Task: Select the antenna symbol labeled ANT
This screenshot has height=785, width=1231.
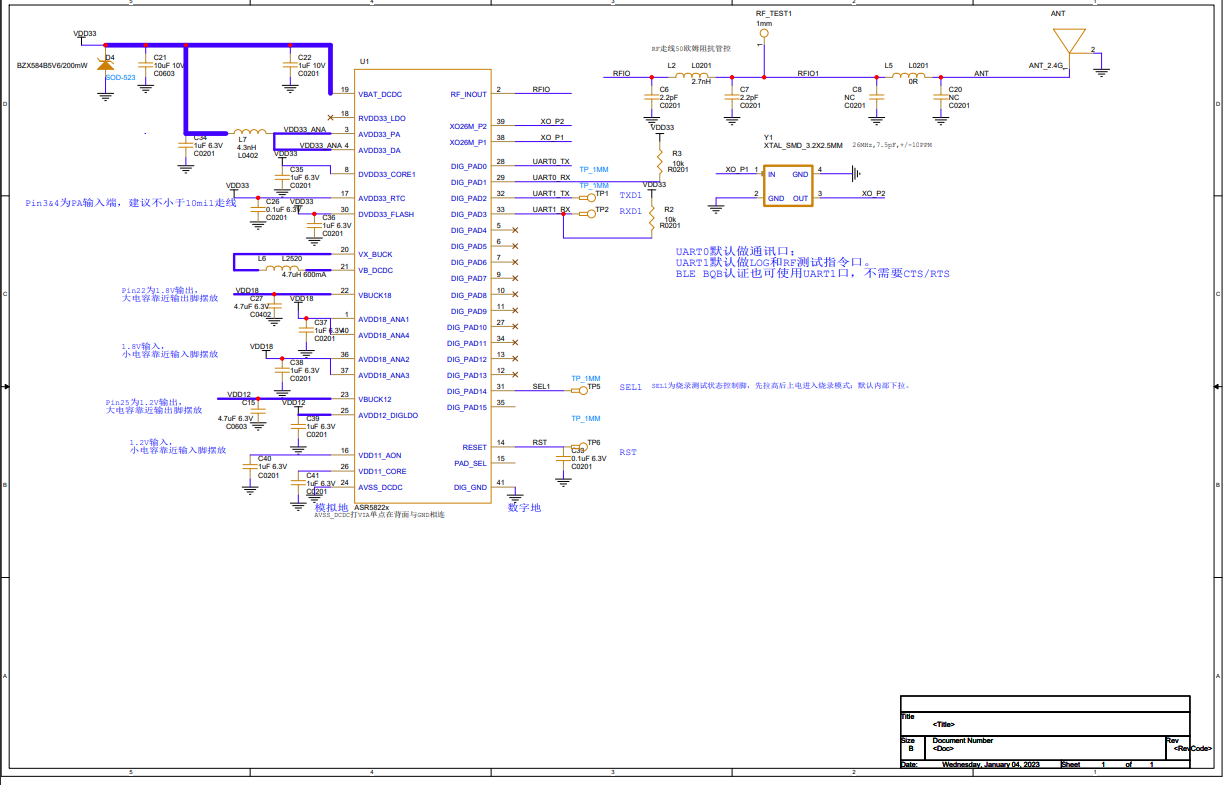Action: pyautogui.click(x=1069, y=41)
